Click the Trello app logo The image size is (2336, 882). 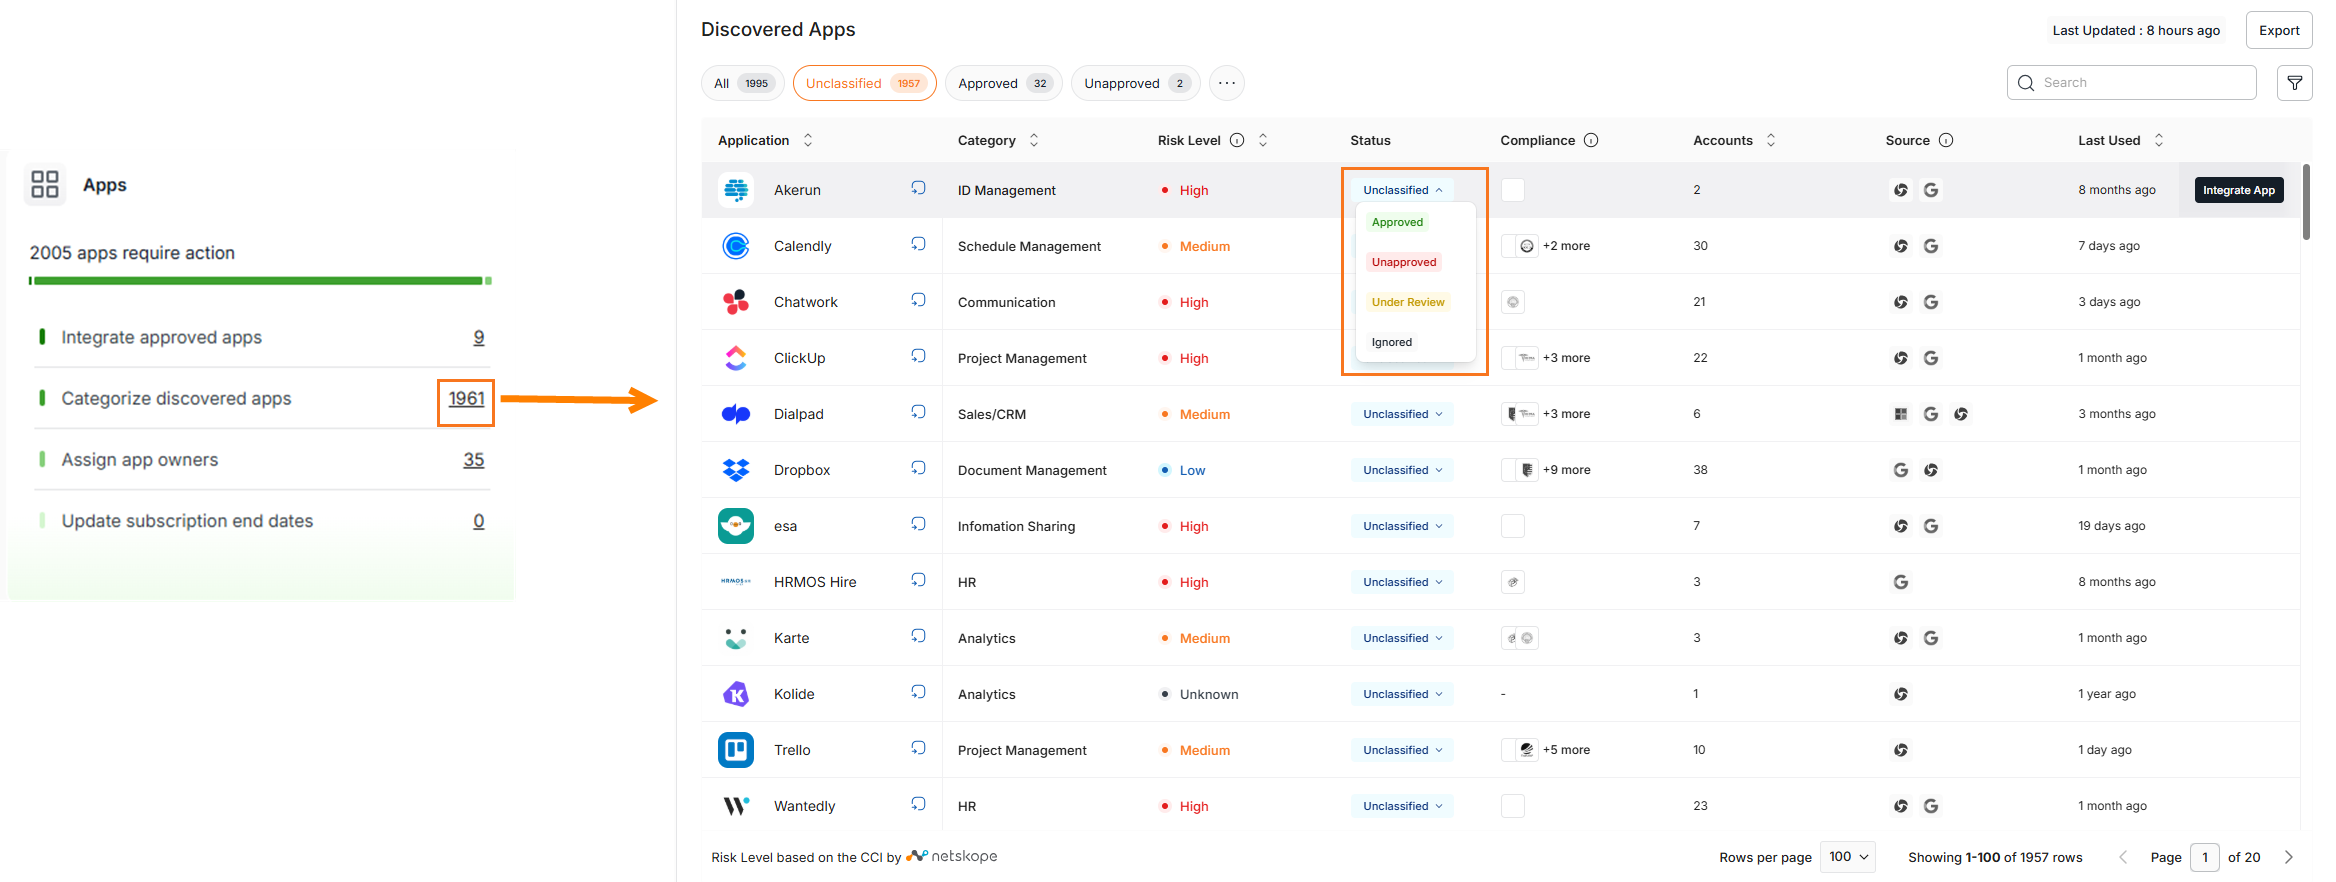point(736,749)
